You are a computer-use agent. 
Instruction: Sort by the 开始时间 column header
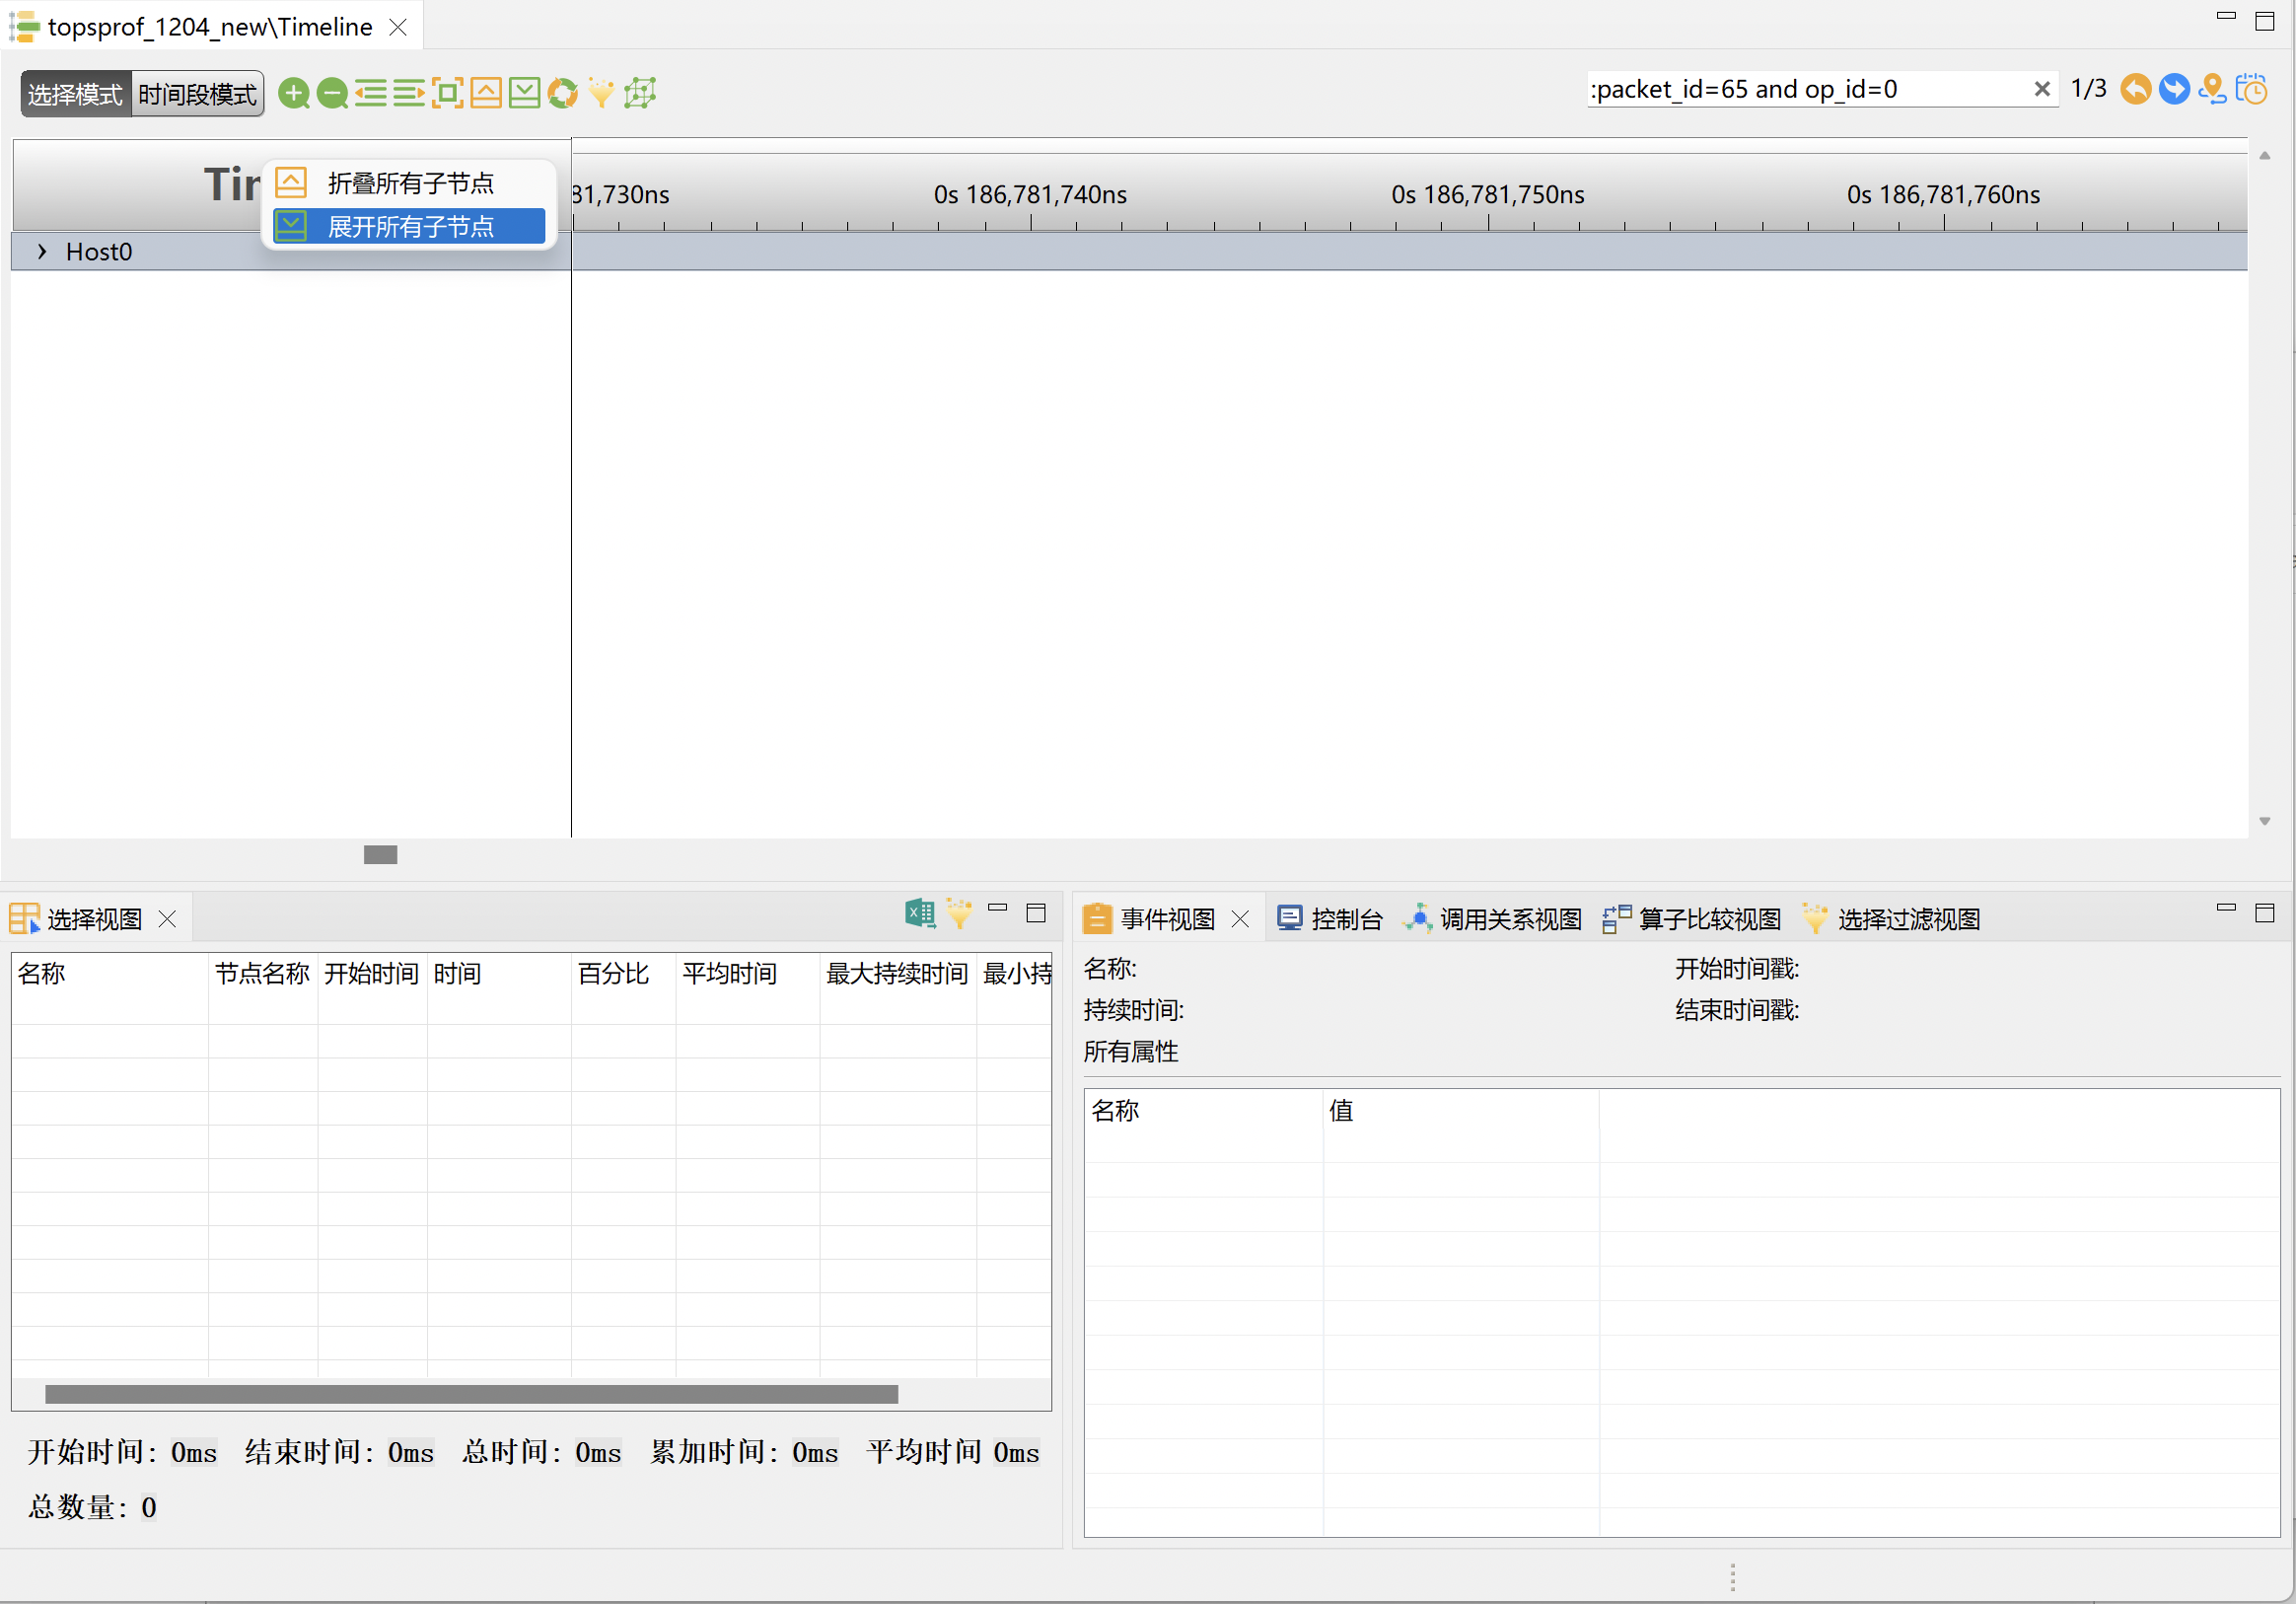coord(371,973)
